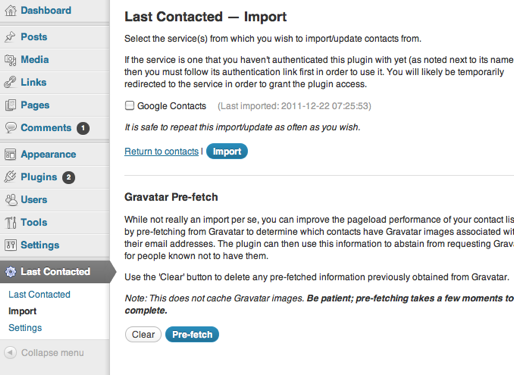Select the Import submenu entry

tap(22, 311)
